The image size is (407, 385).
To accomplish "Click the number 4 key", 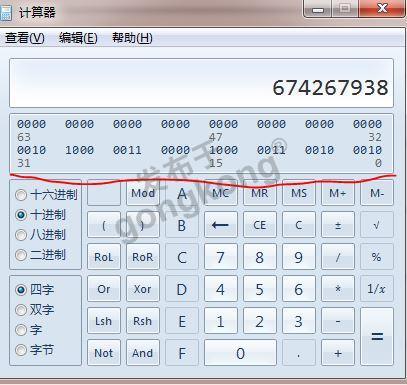I will 221,289.
